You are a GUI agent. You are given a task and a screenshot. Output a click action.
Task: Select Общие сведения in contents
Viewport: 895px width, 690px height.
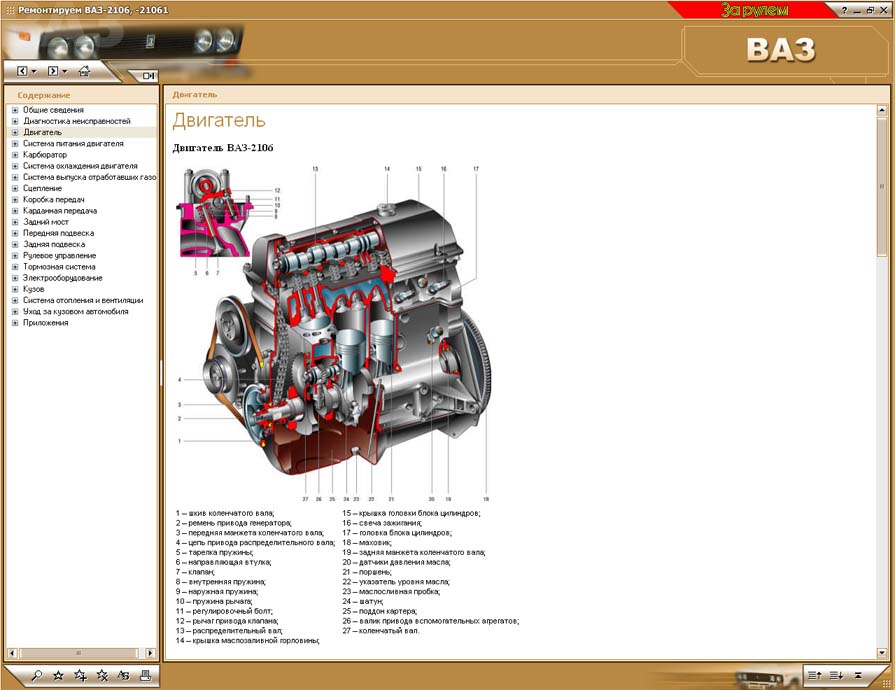pos(53,110)
